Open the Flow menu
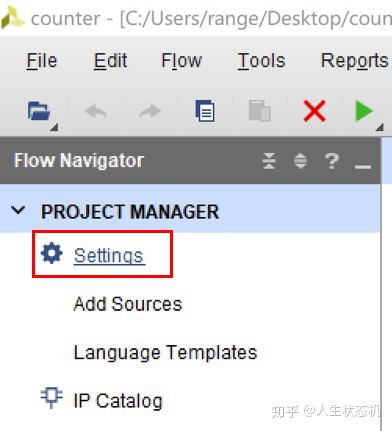Screen dimensions: 392x431 [x=182, y=61]
